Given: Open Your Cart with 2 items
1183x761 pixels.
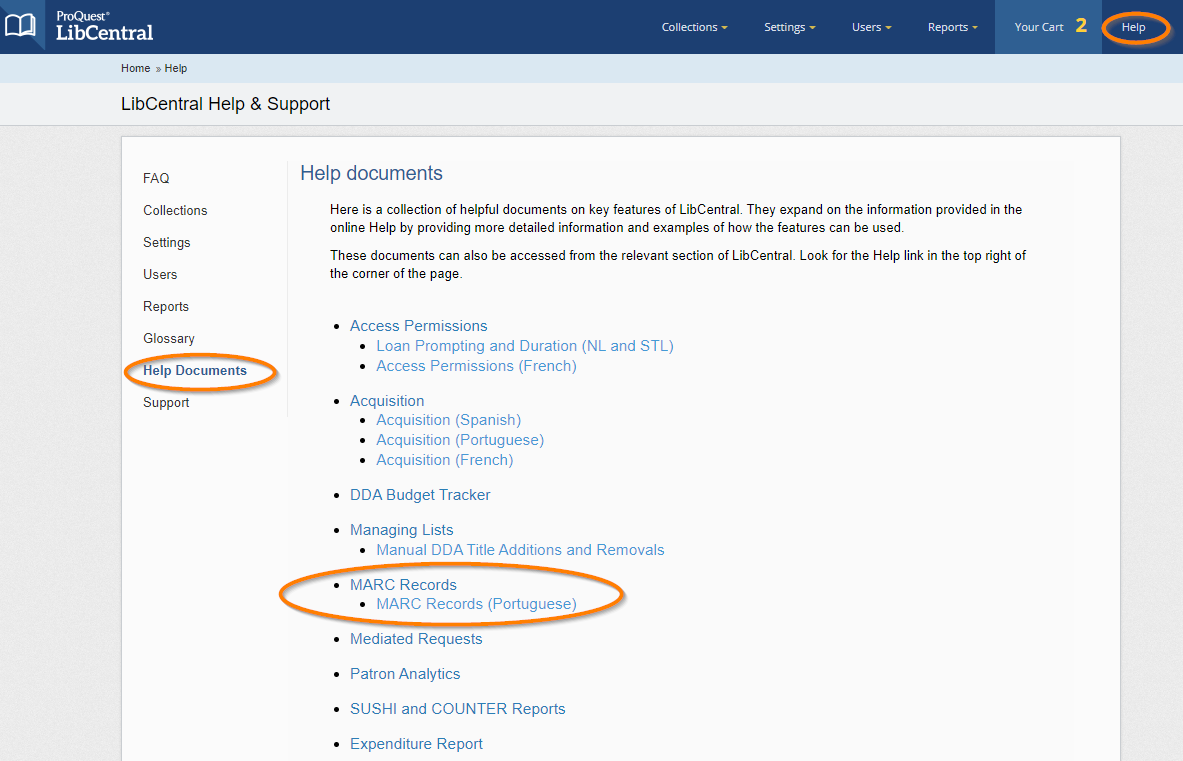Looking at the screenshot, I should (1048, 27).
